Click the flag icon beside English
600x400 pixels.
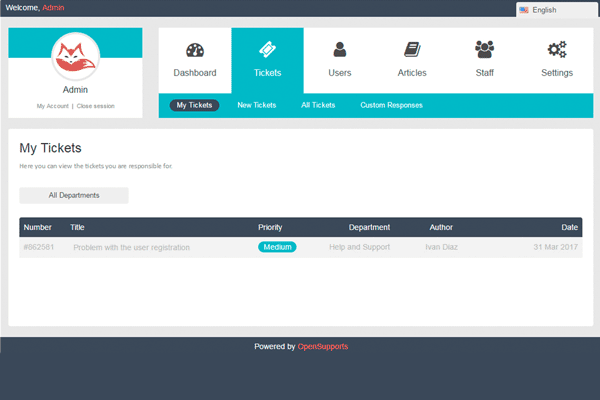524,10
